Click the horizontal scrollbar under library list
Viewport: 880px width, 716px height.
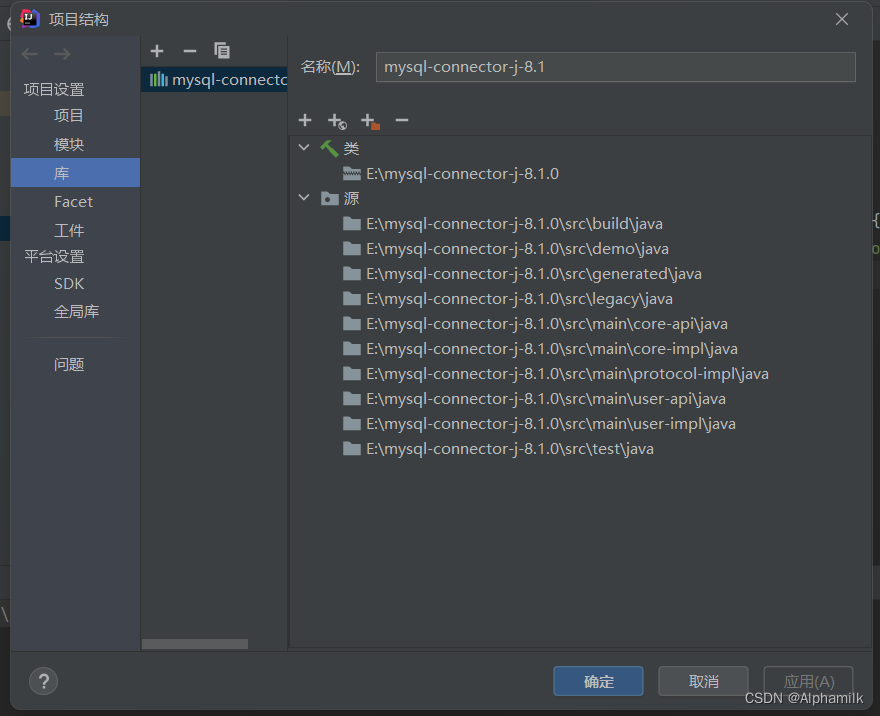pos(194,644)
